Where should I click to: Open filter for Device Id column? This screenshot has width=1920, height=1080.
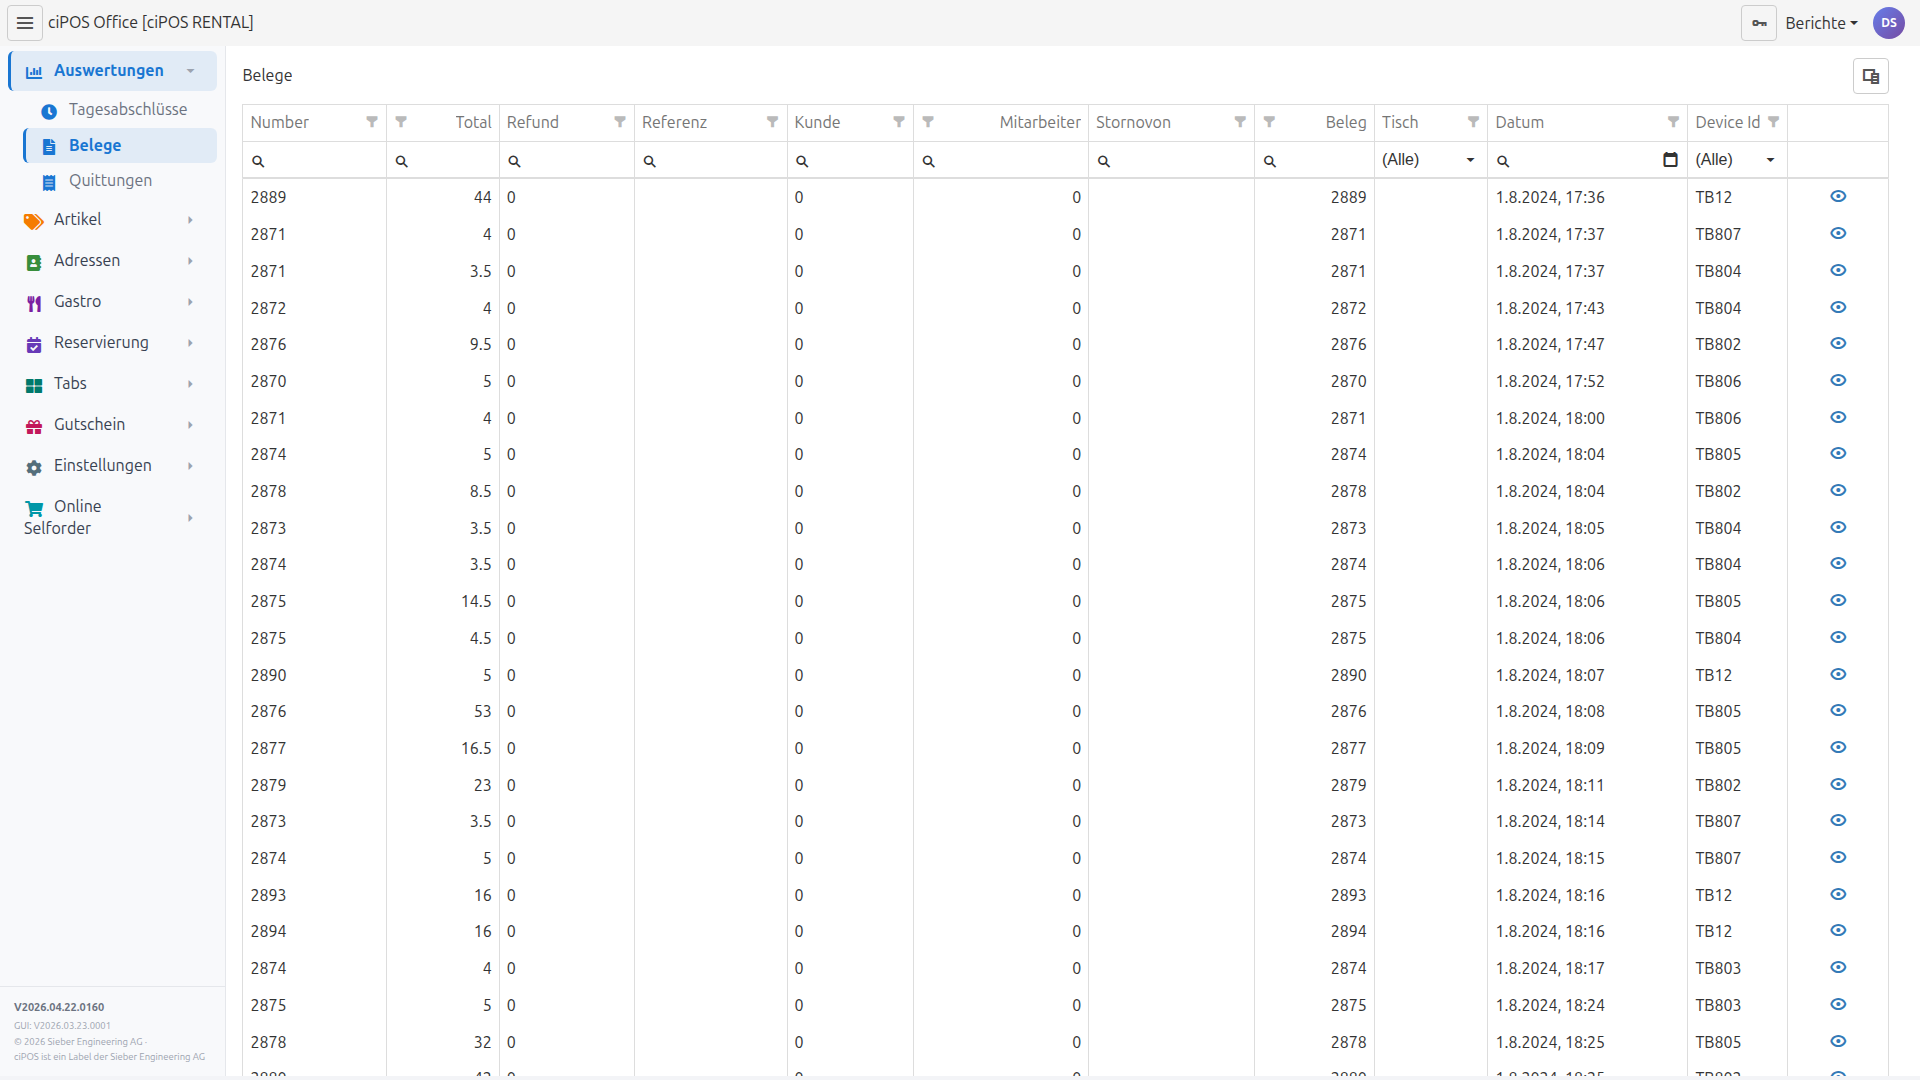point(1774,122)
